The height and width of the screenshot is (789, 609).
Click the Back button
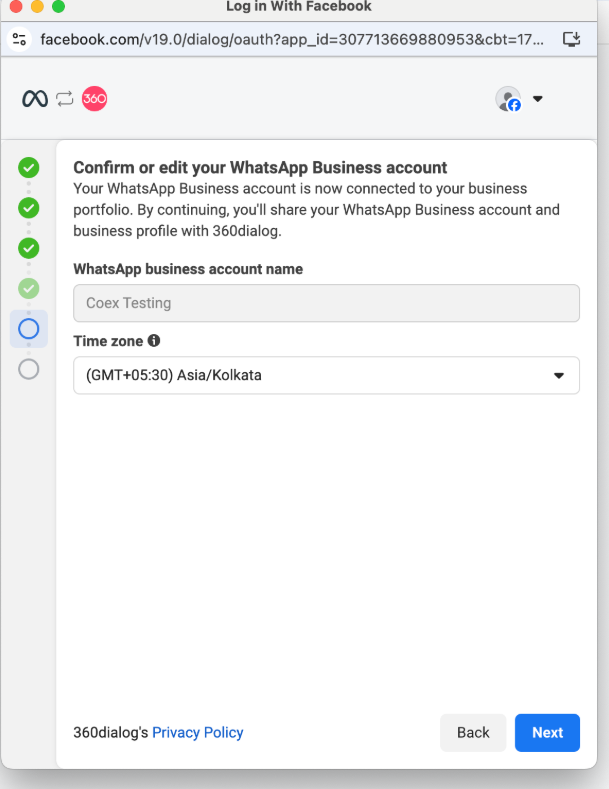[x=473, y=733]
